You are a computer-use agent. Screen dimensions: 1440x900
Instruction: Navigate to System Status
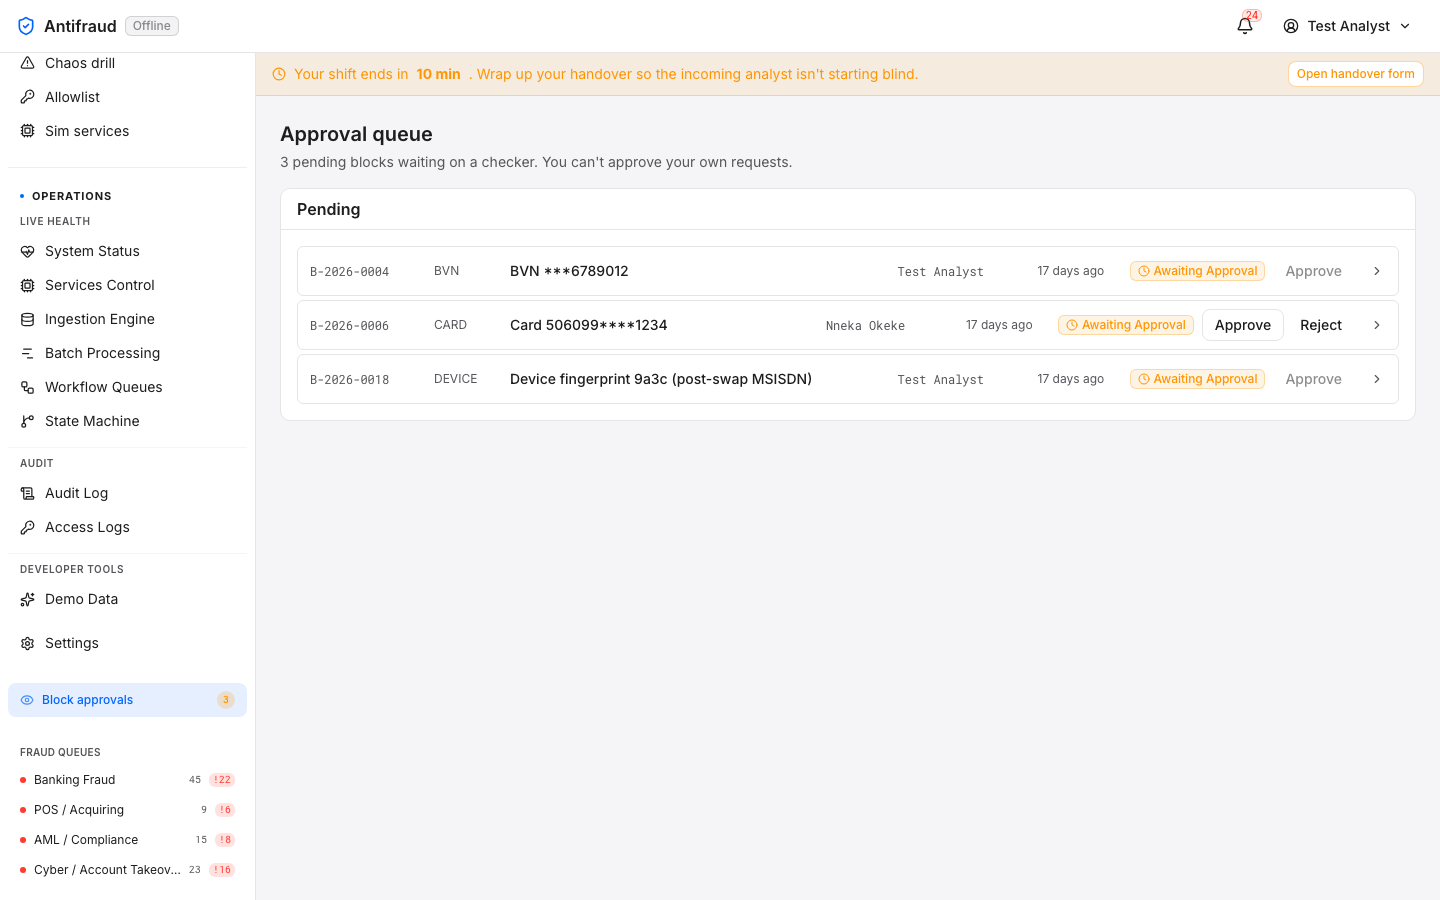[127, 251]
